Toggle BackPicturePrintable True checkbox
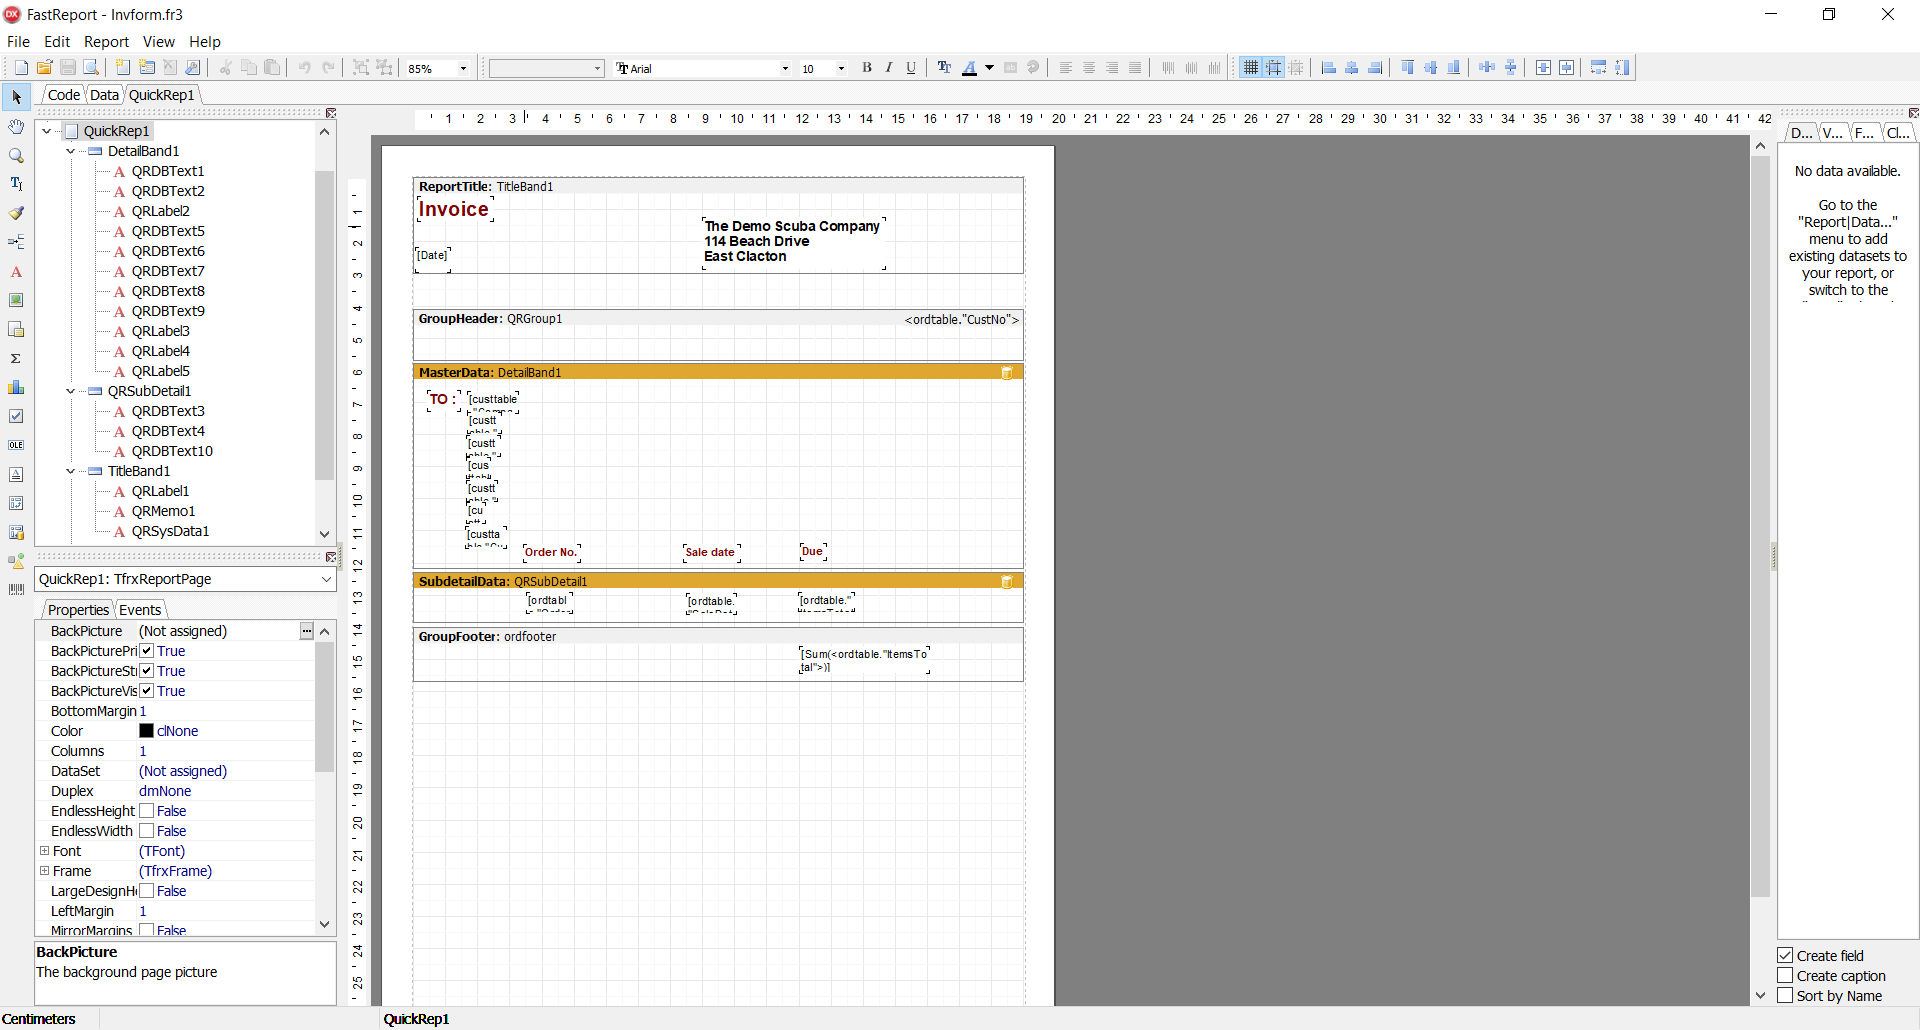 coord(147,651)
